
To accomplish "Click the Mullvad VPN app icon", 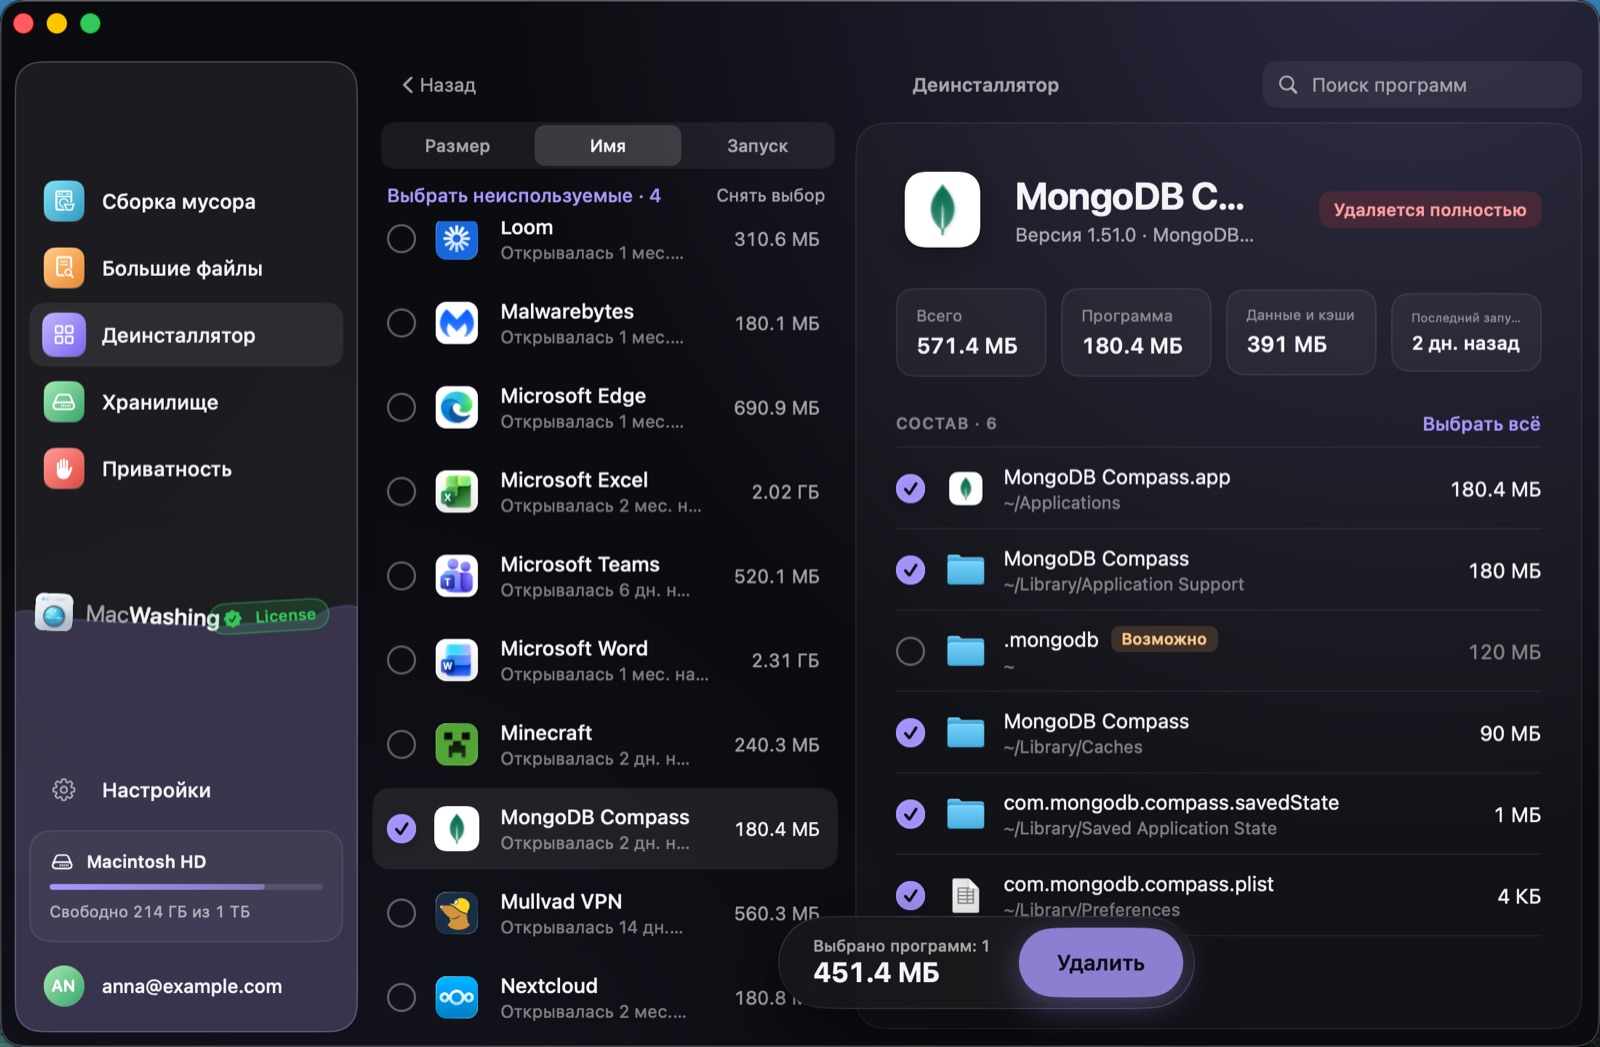I will point(457,913).
